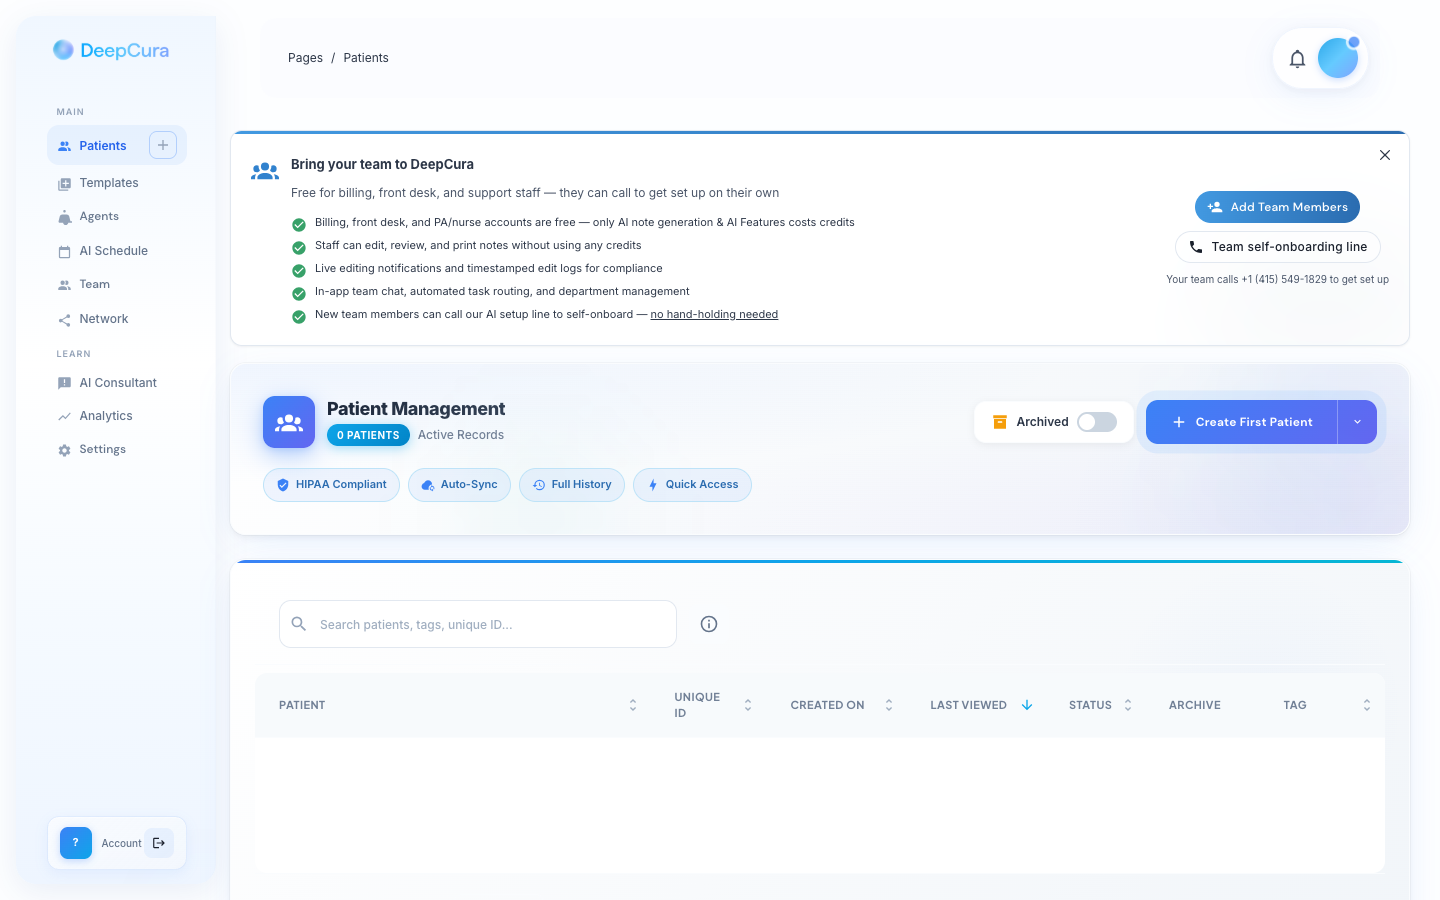Click the Account label

[122, 844]
